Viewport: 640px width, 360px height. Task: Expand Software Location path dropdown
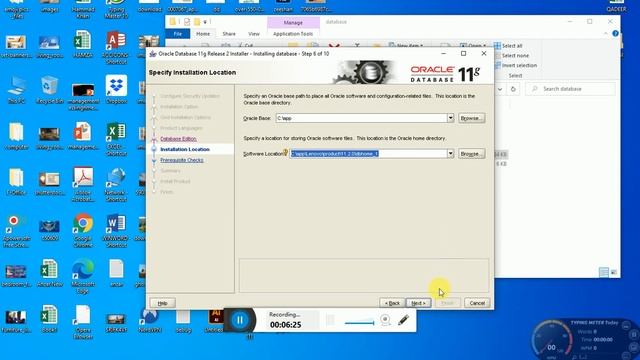[x=450, y=153]
